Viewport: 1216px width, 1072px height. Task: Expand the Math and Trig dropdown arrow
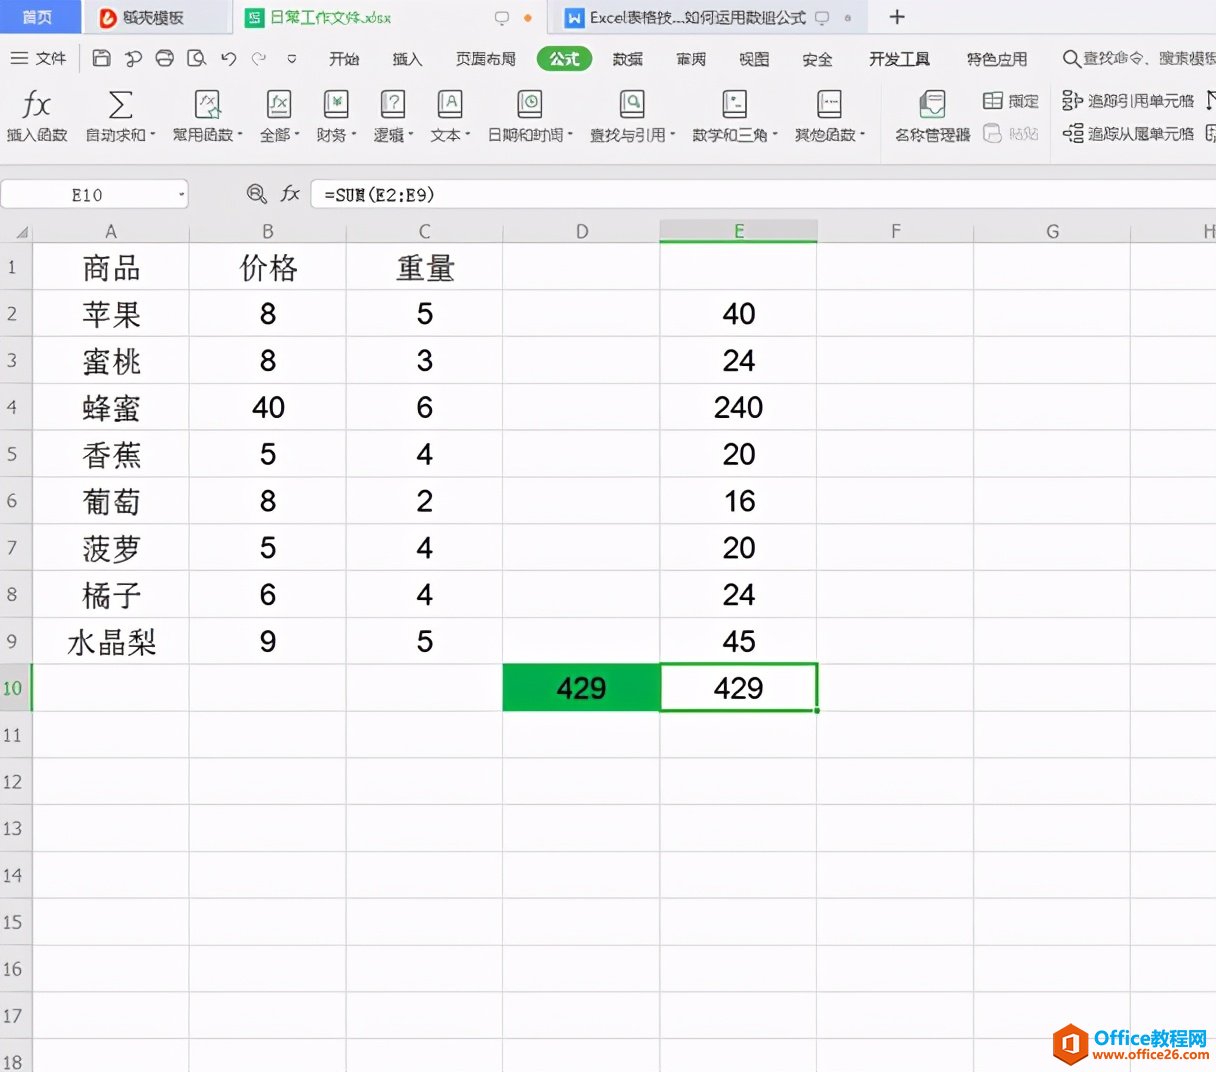pos(775,135)
